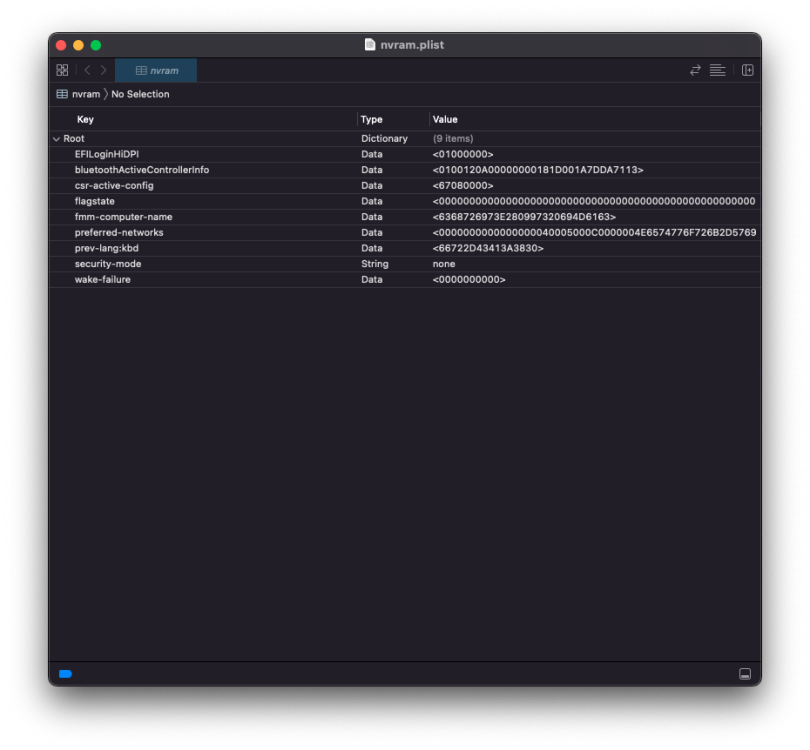Image resolution: width=810 pixels, height=750 pixels.
Task: Click the bluetooth value <0100120A...>
Action: click(538, 170)
